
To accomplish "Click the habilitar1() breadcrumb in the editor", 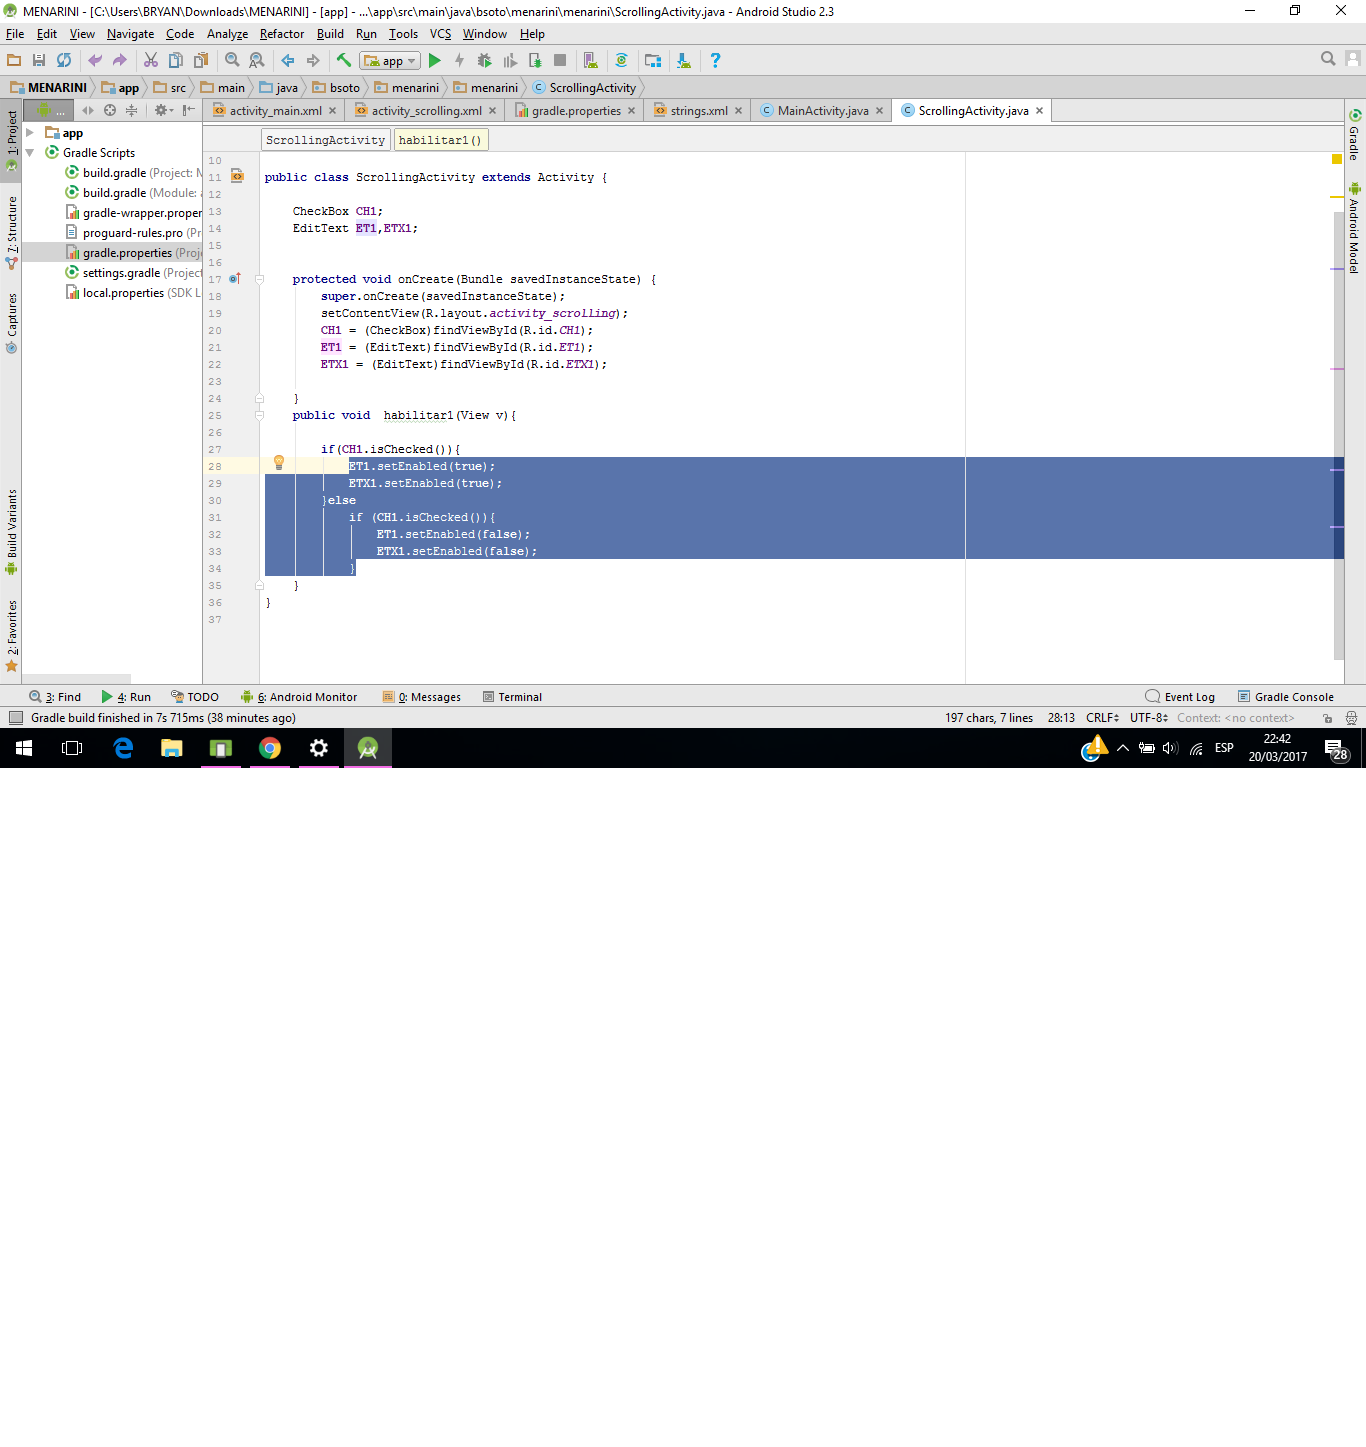I will click(x=441, y=140).
